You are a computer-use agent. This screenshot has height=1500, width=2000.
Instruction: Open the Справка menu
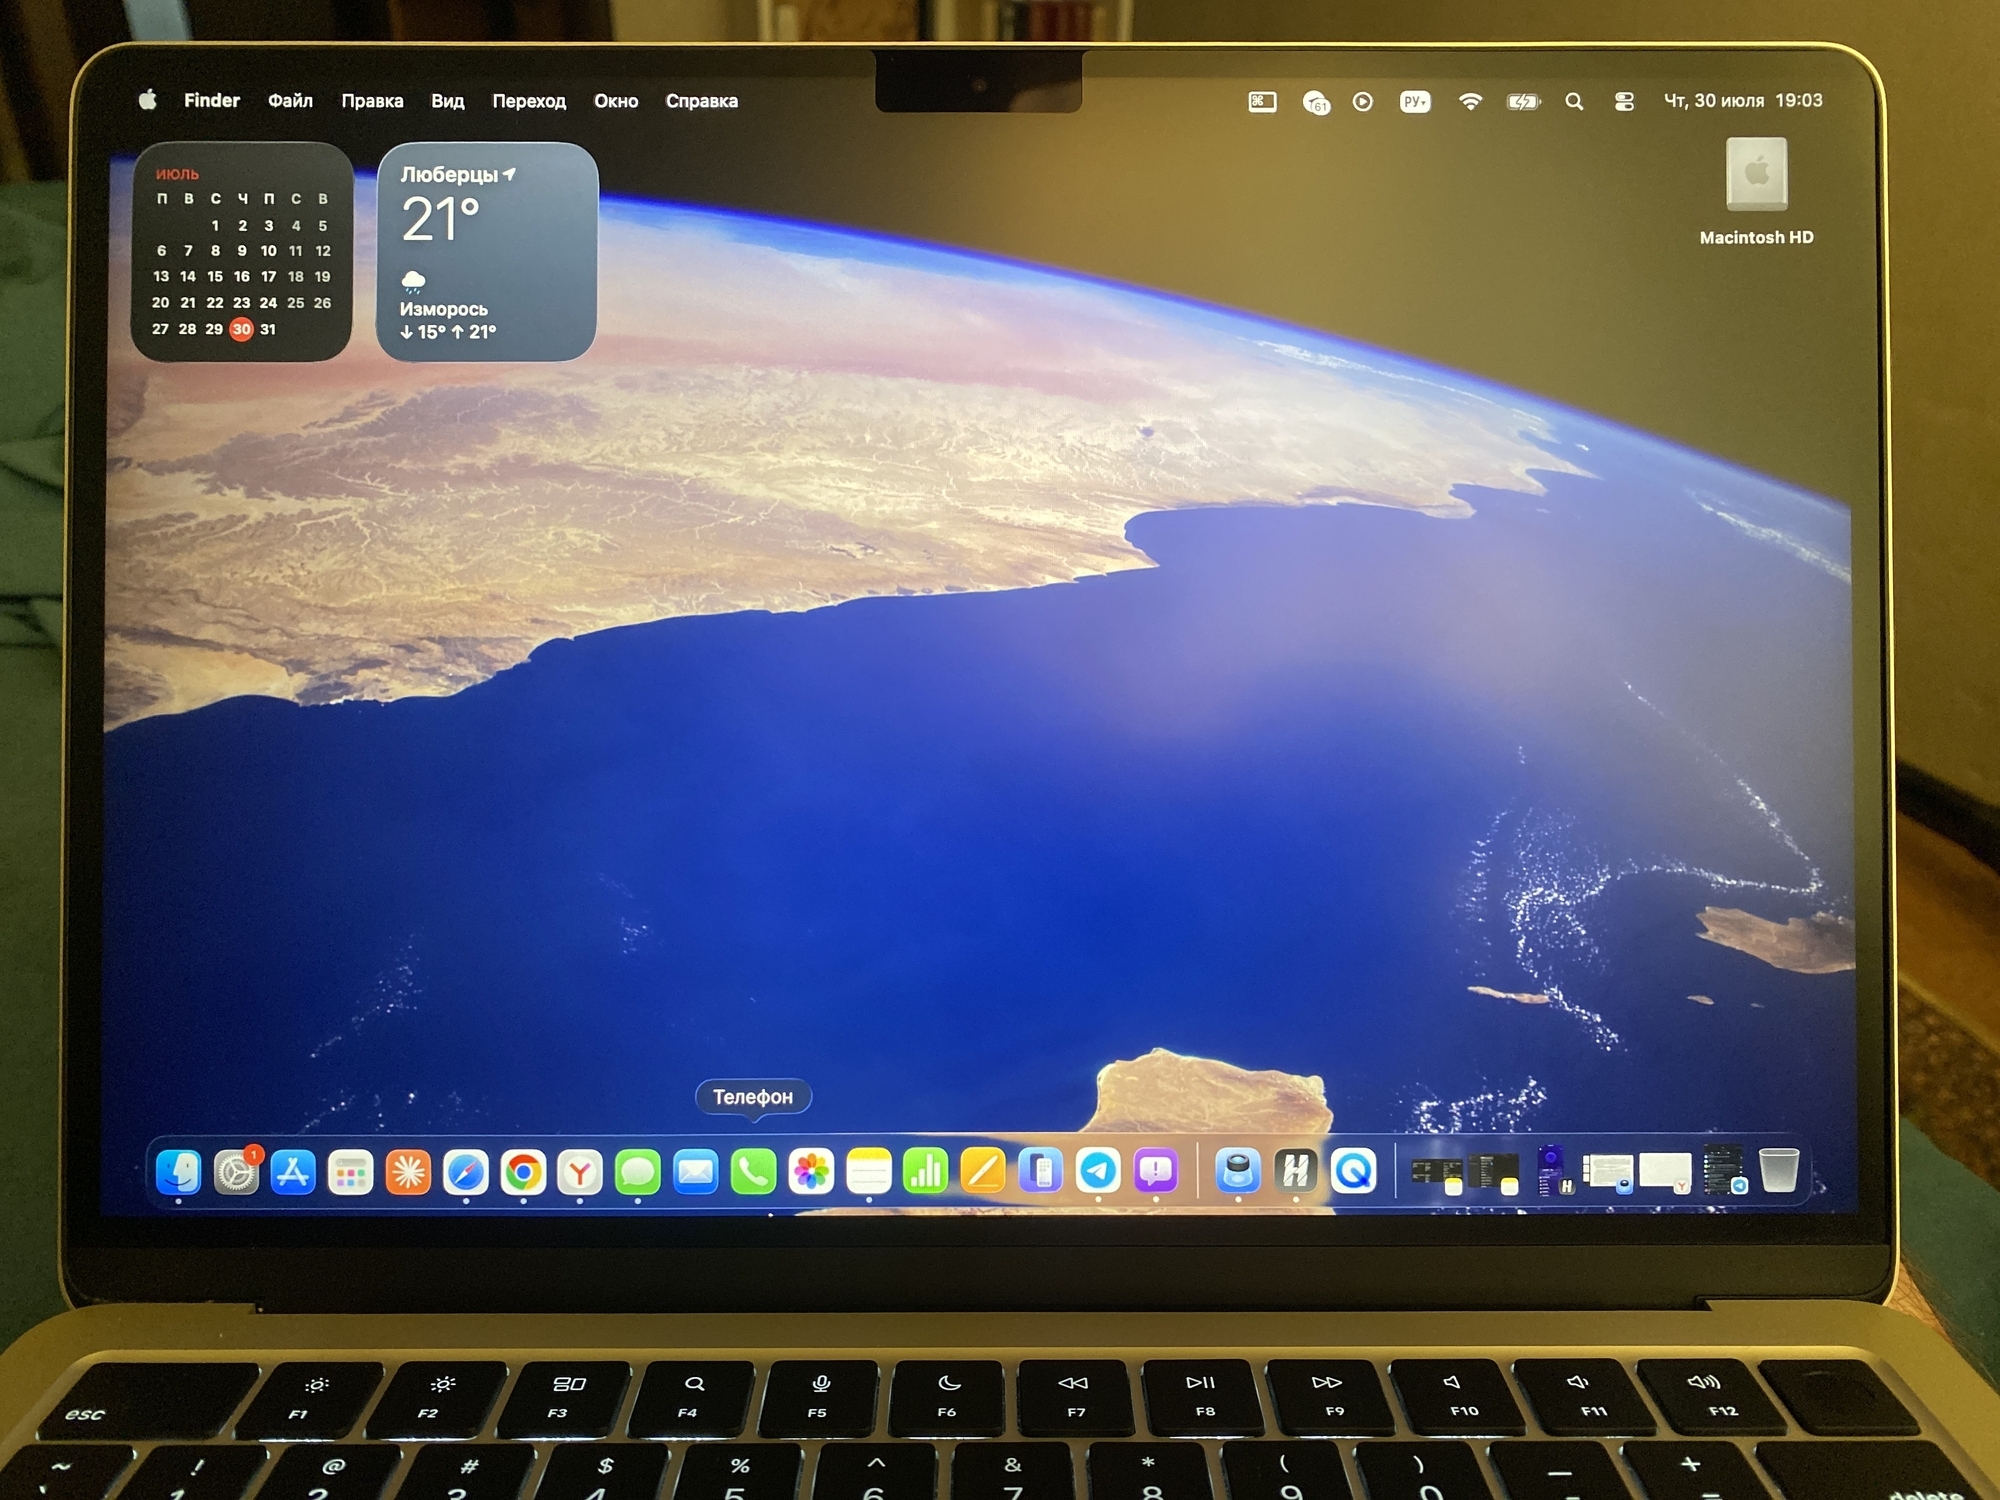point(702,101)
